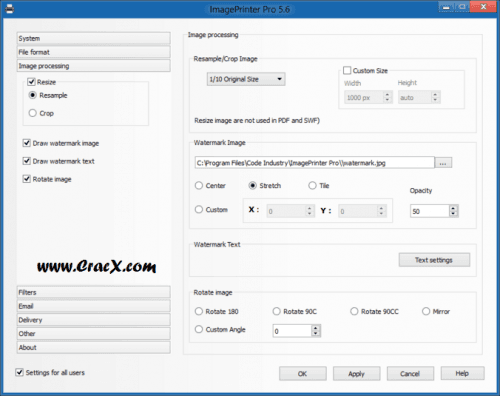Click the Opacity value field
This screenshot has height=396, width=500.
[x=430, y=211]
